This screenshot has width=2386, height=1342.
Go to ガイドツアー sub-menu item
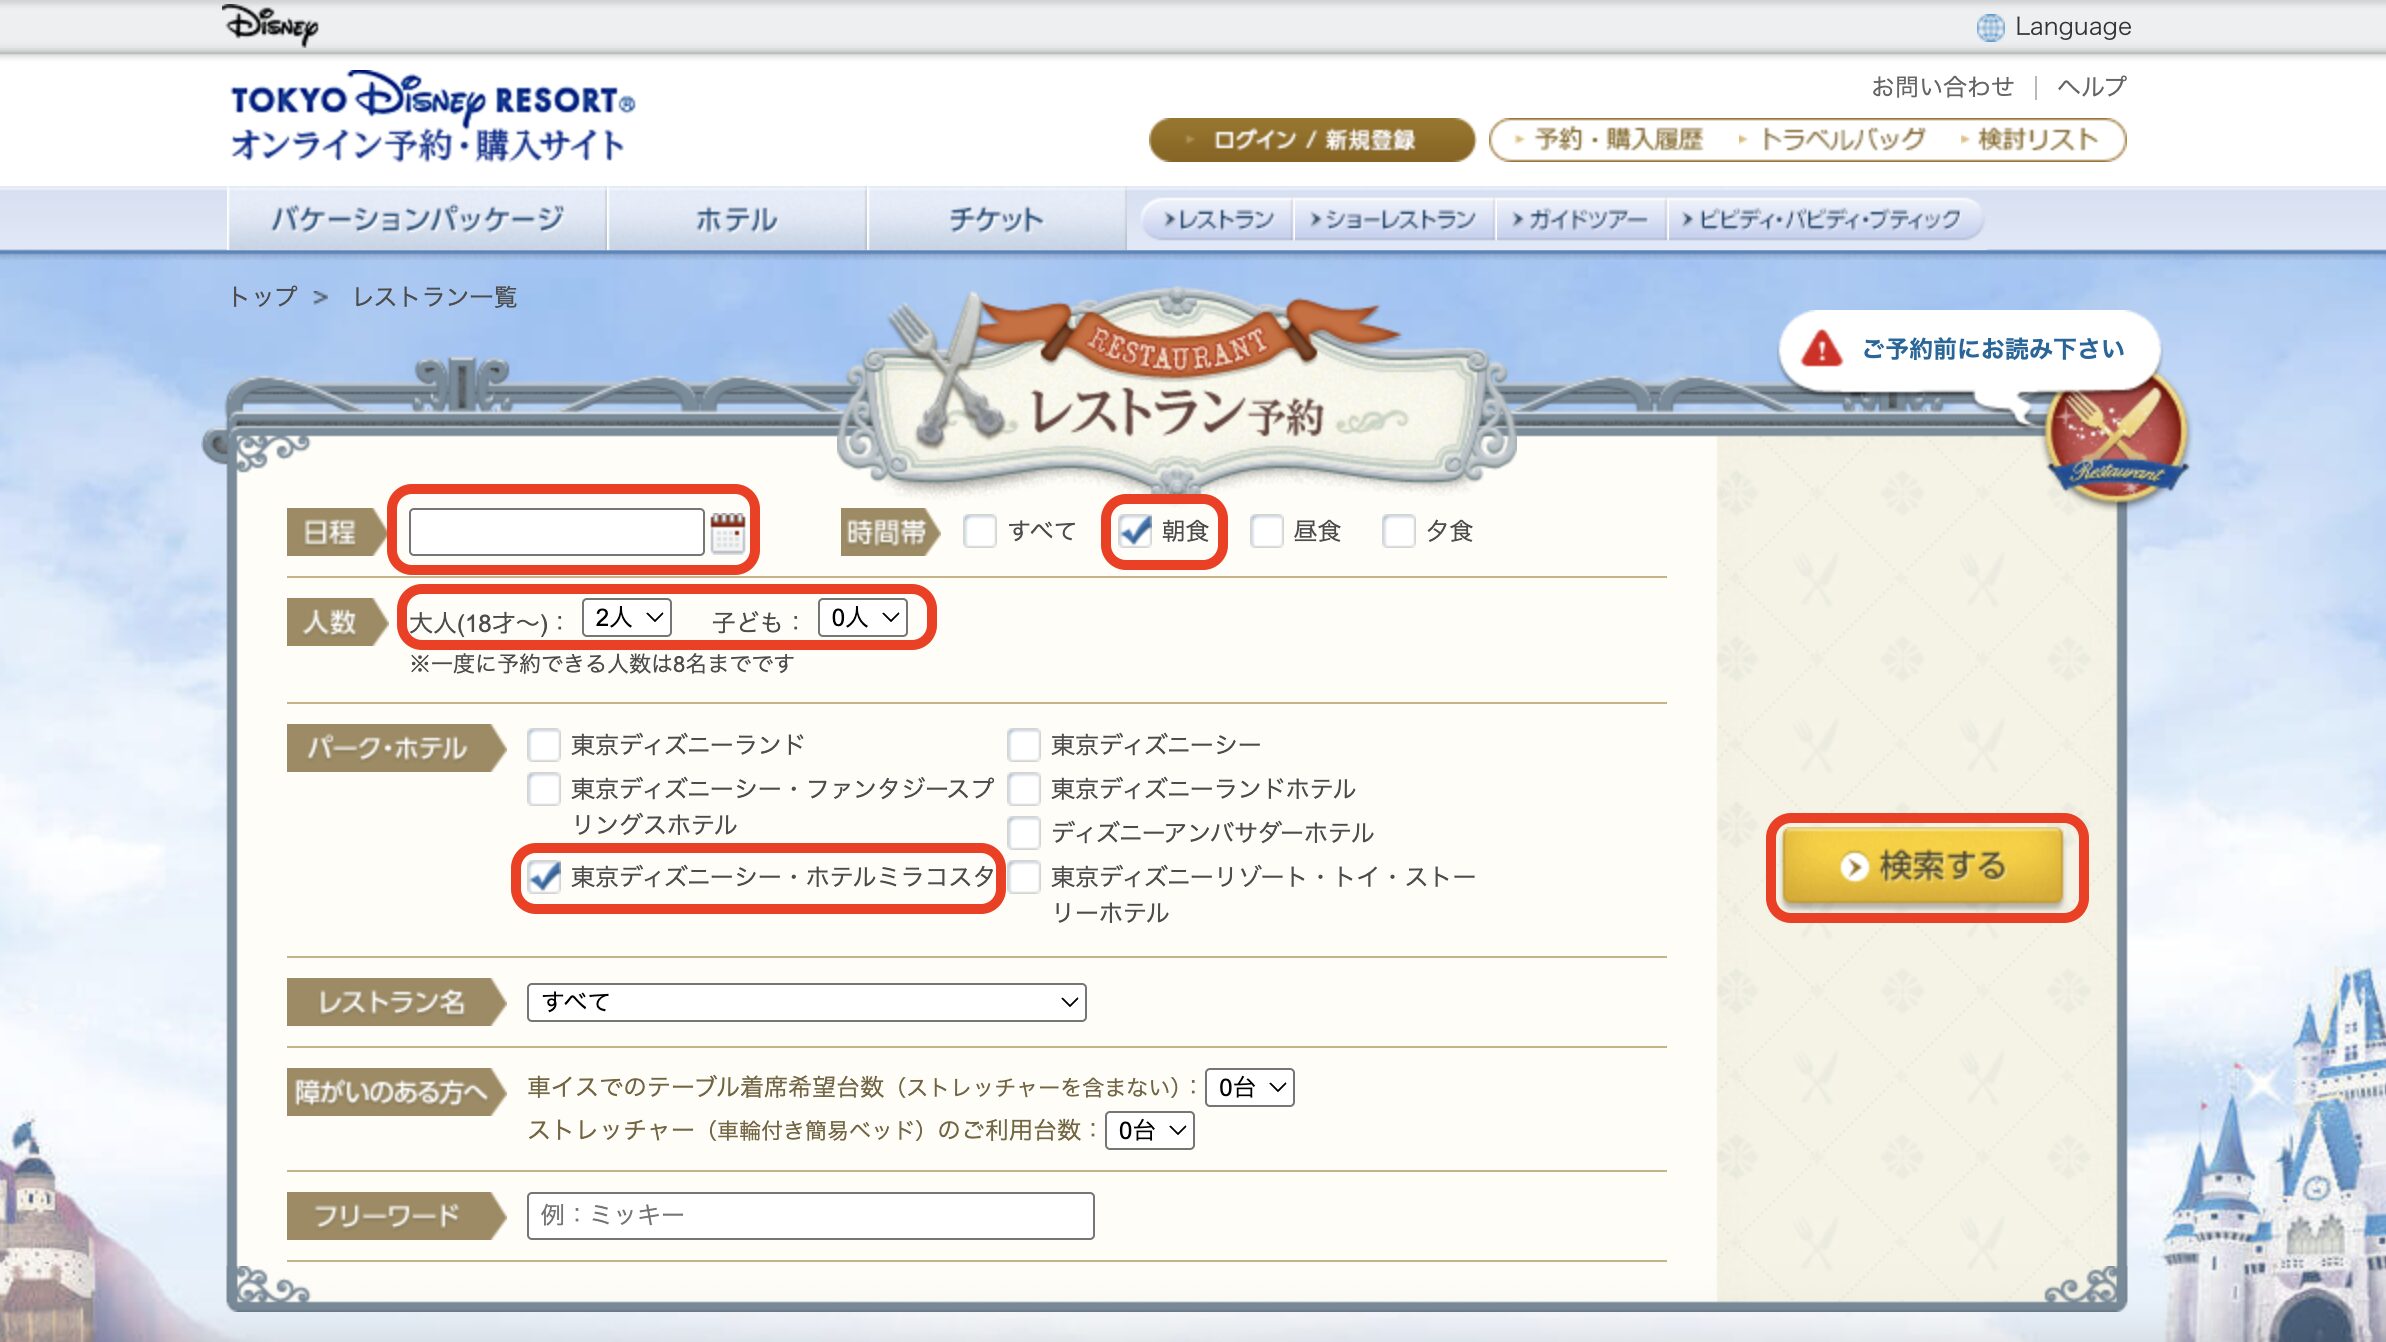(1580, 219)
